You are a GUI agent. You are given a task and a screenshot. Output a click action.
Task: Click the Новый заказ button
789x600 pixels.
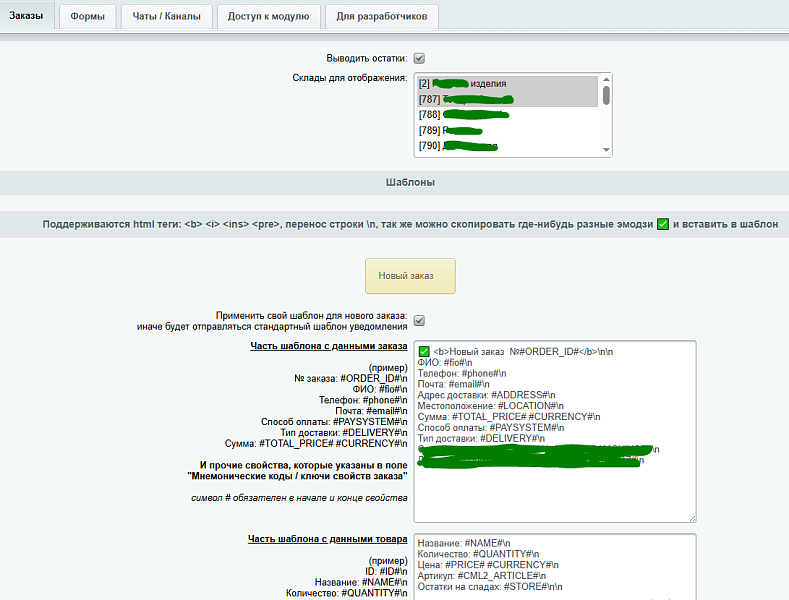coord(410,276)
